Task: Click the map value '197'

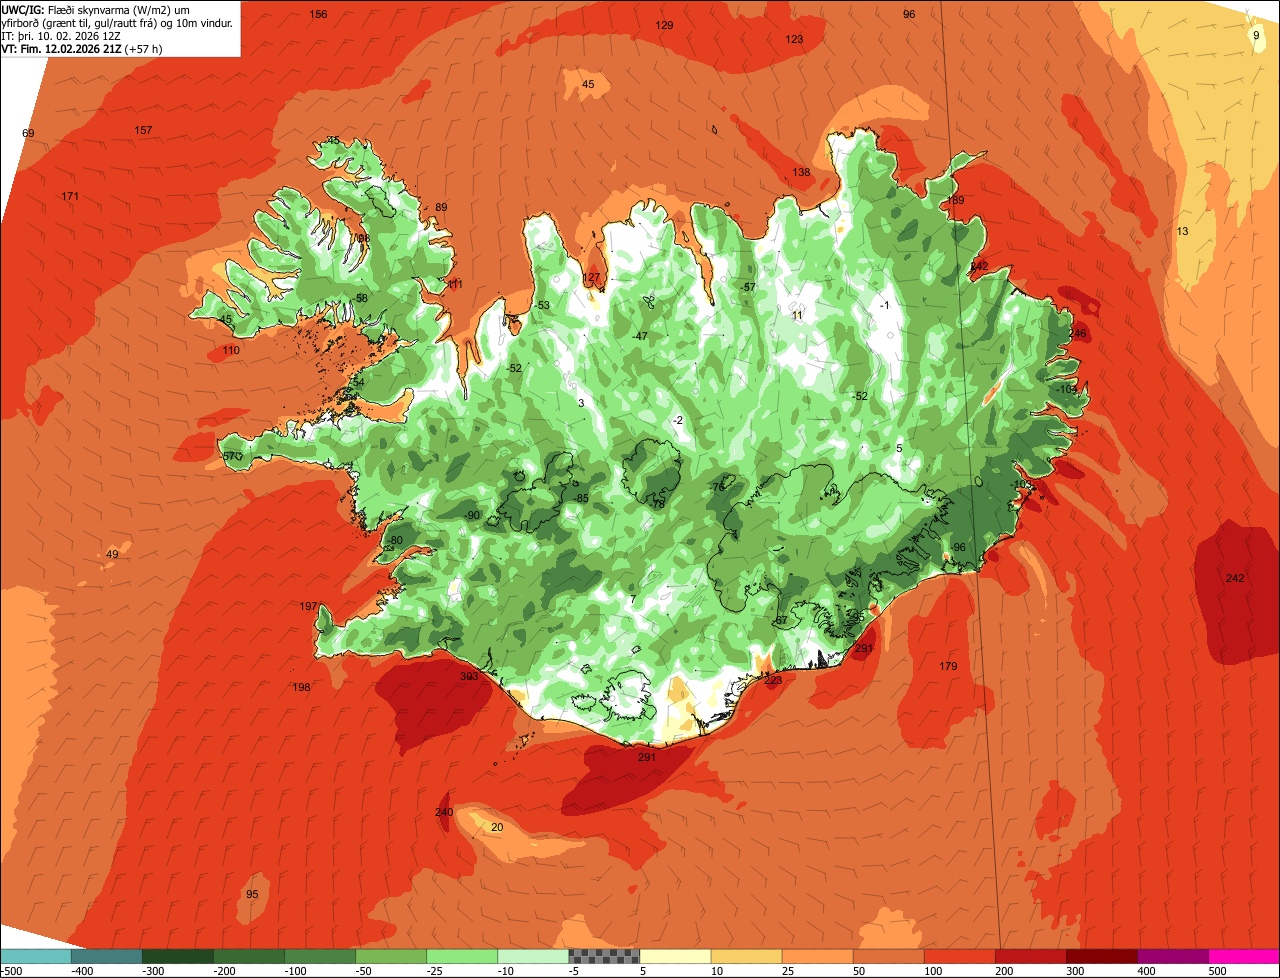Action: [x=308, y=606]
